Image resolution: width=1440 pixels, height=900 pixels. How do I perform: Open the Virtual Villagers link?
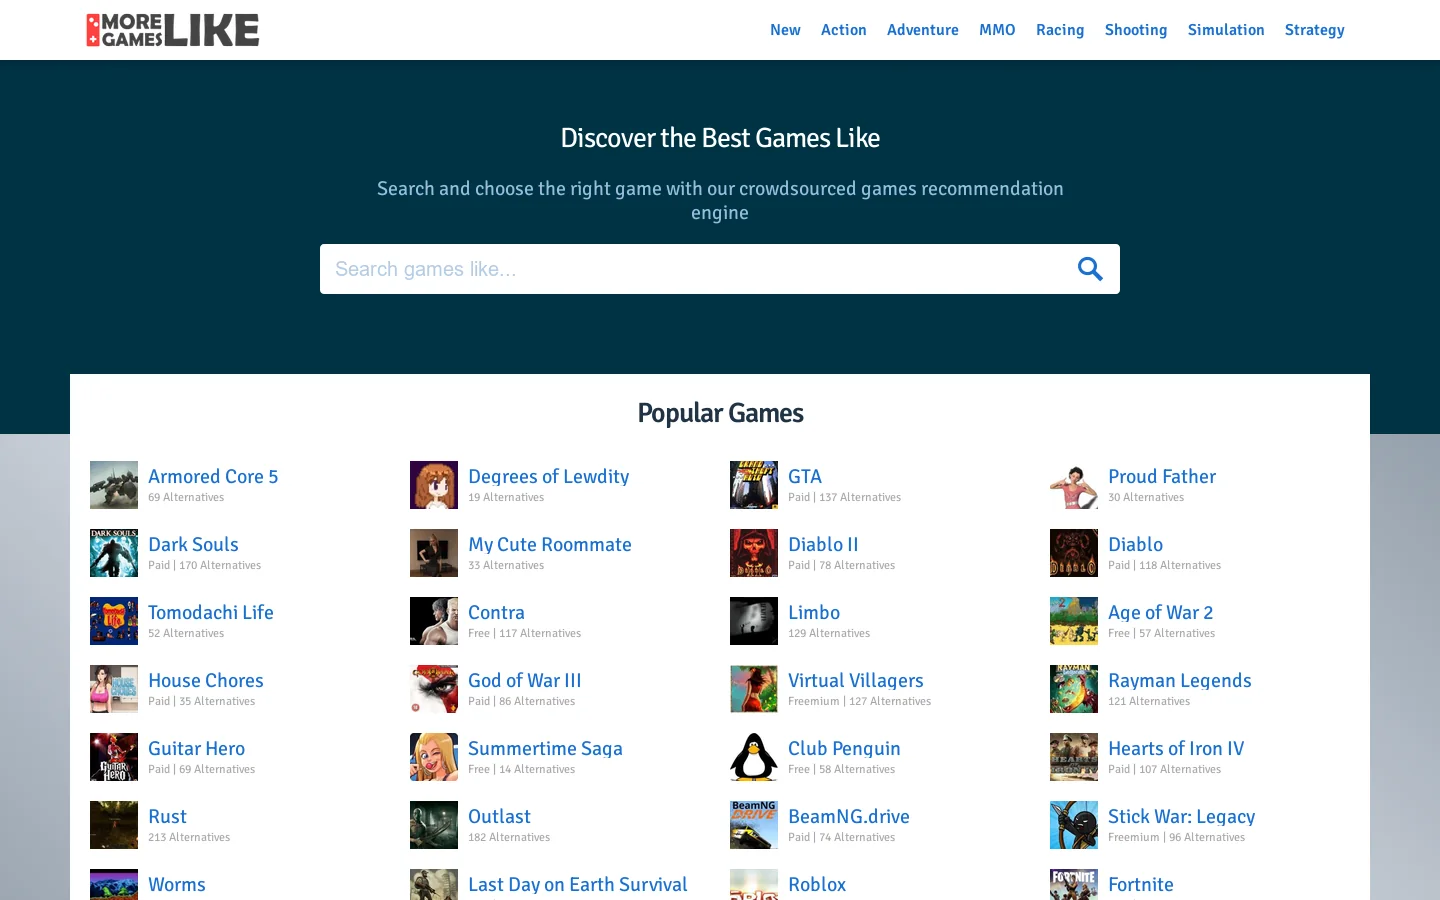(856, 680)
